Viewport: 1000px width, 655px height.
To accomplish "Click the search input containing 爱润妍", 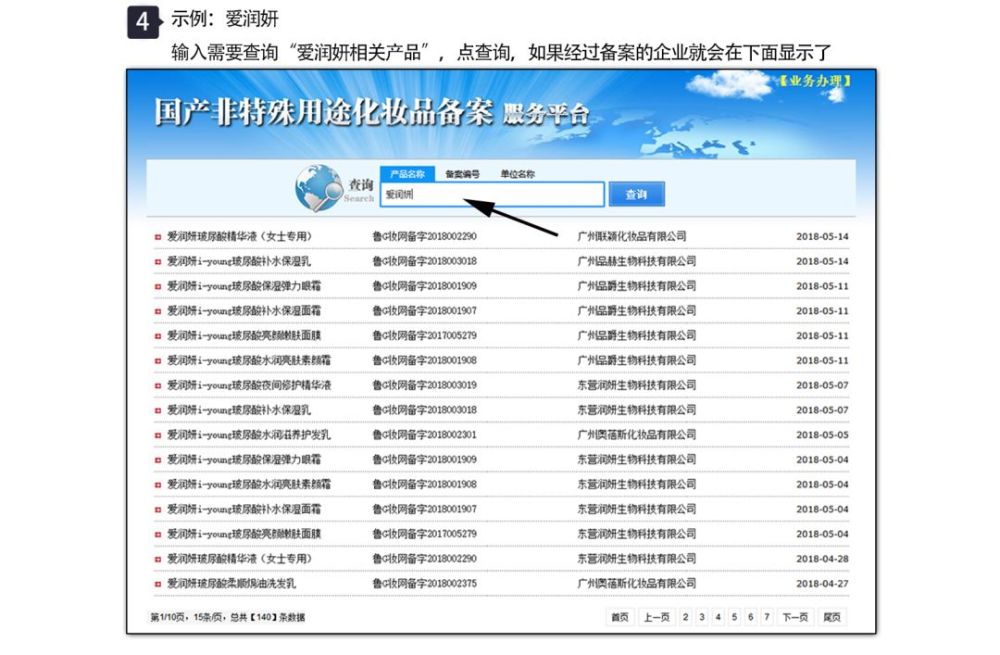I will [x=490, y=194].
